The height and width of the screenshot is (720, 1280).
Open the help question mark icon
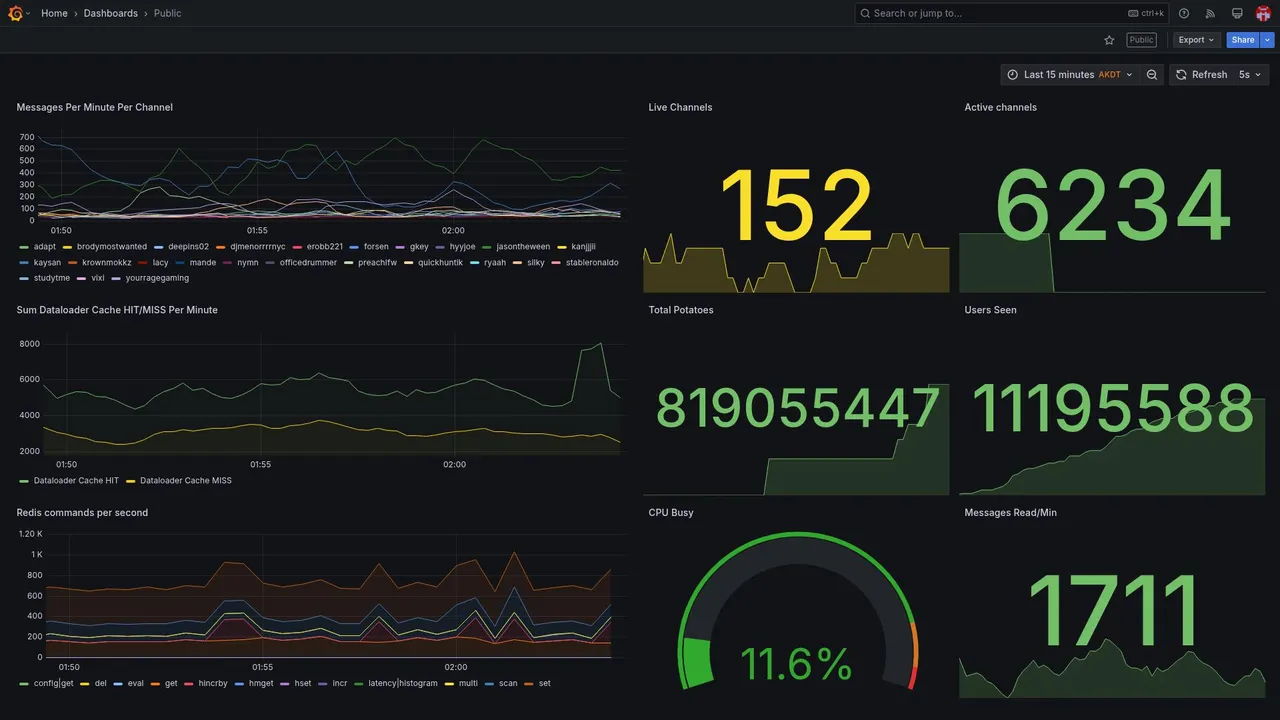(x=1184, y=13)
